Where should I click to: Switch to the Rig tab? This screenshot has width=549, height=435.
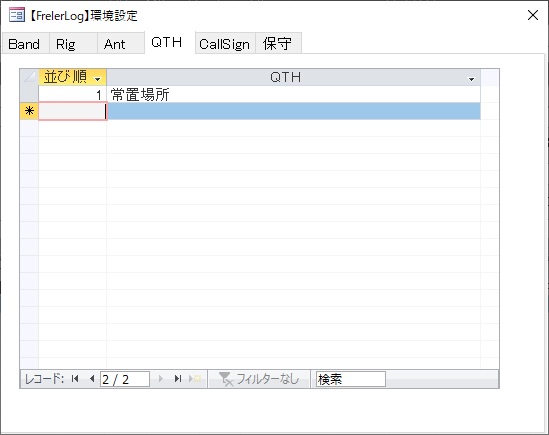(66, 44)
